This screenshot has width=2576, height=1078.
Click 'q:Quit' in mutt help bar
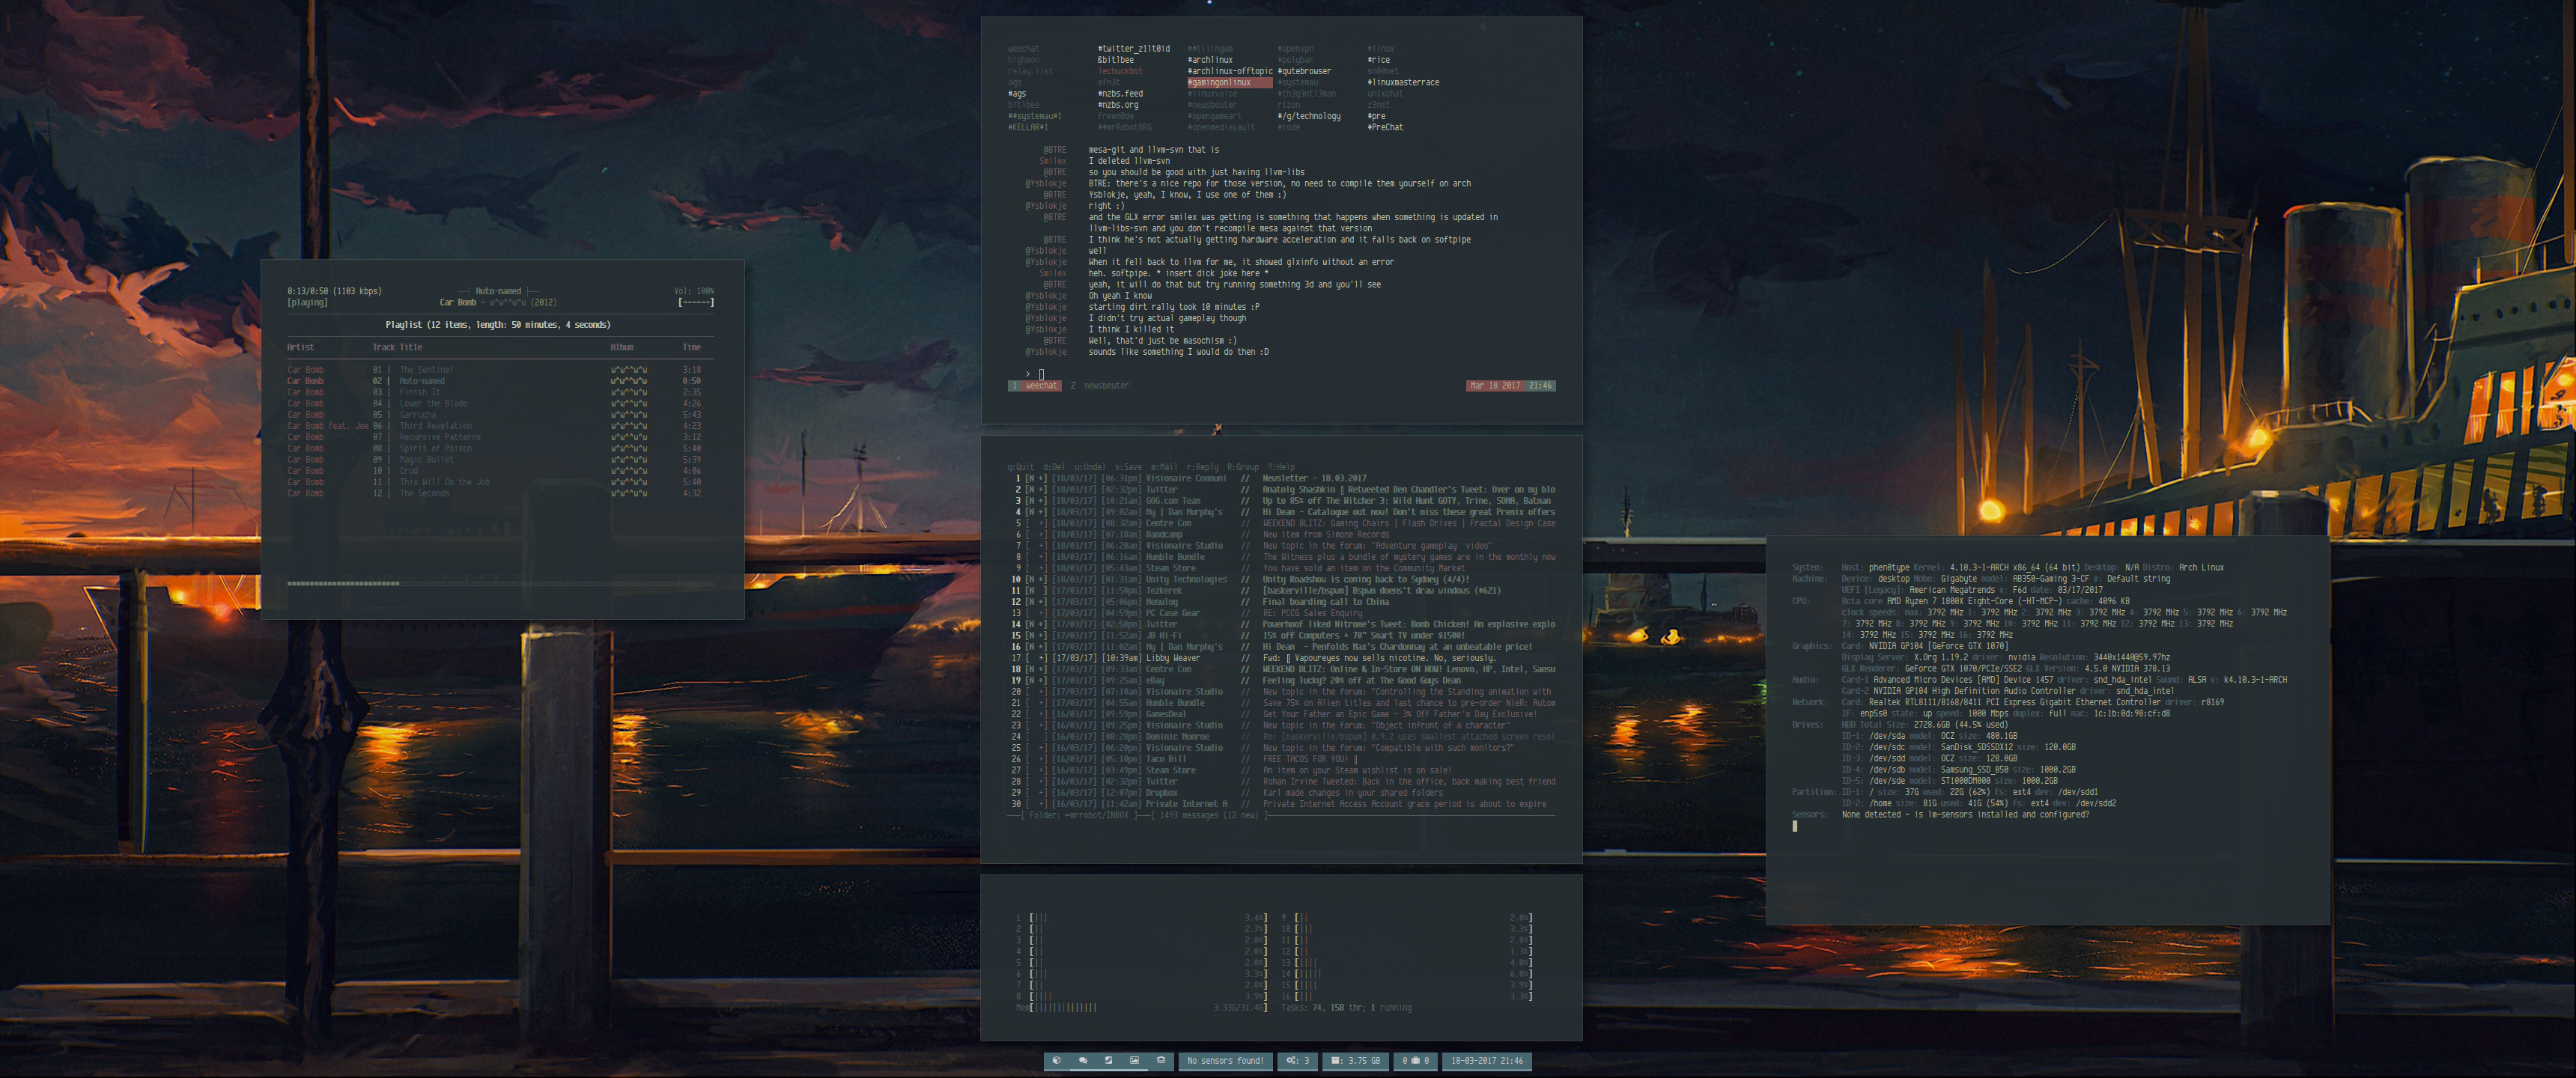coord(1021,467)
